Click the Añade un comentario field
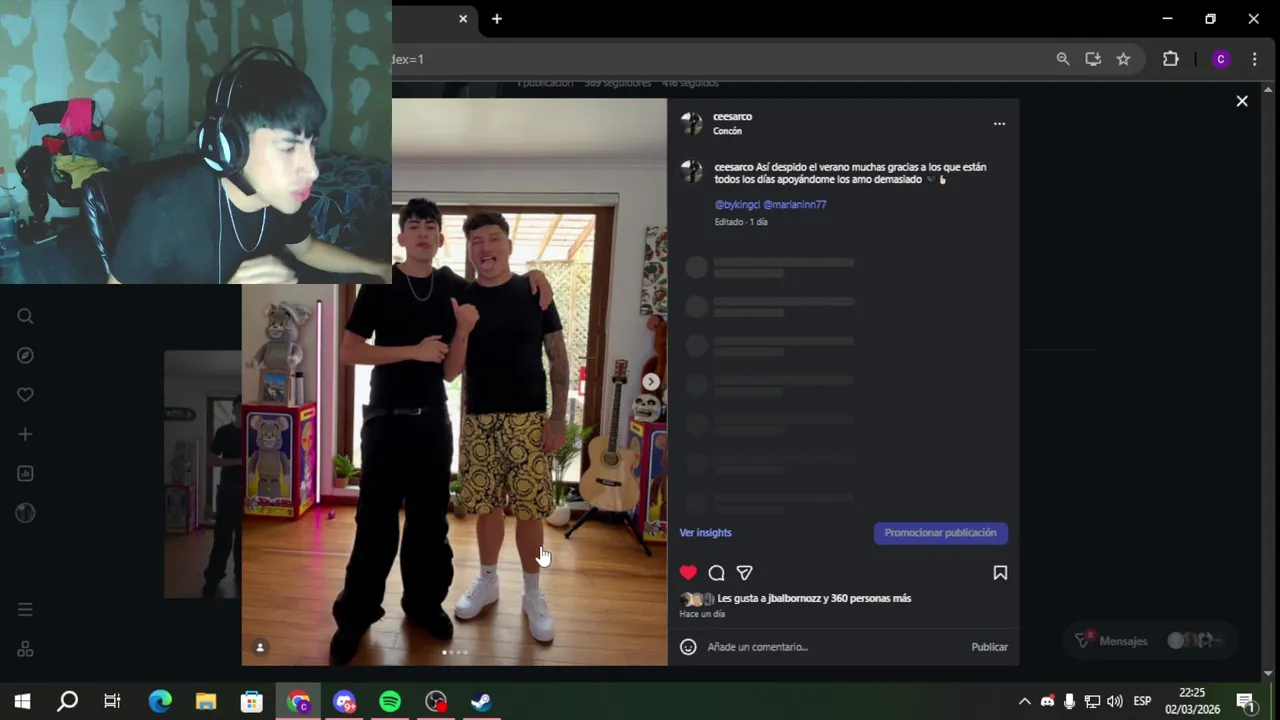This screenshot has width=1280, height=720. tap(834, 647)
